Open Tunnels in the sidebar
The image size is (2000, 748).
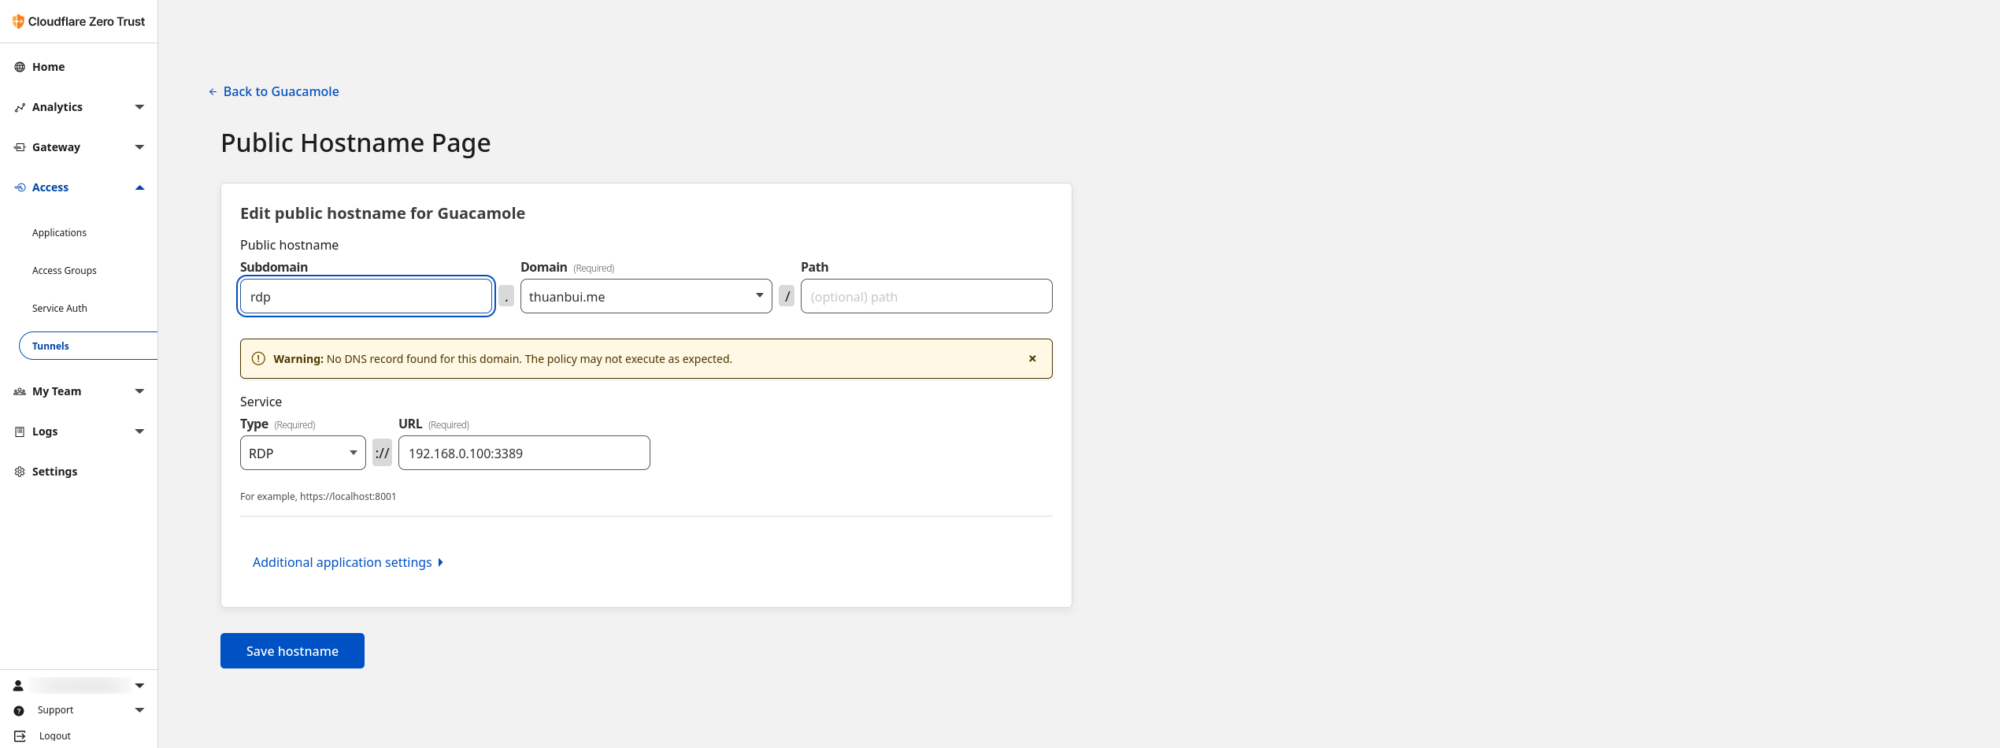51,346
